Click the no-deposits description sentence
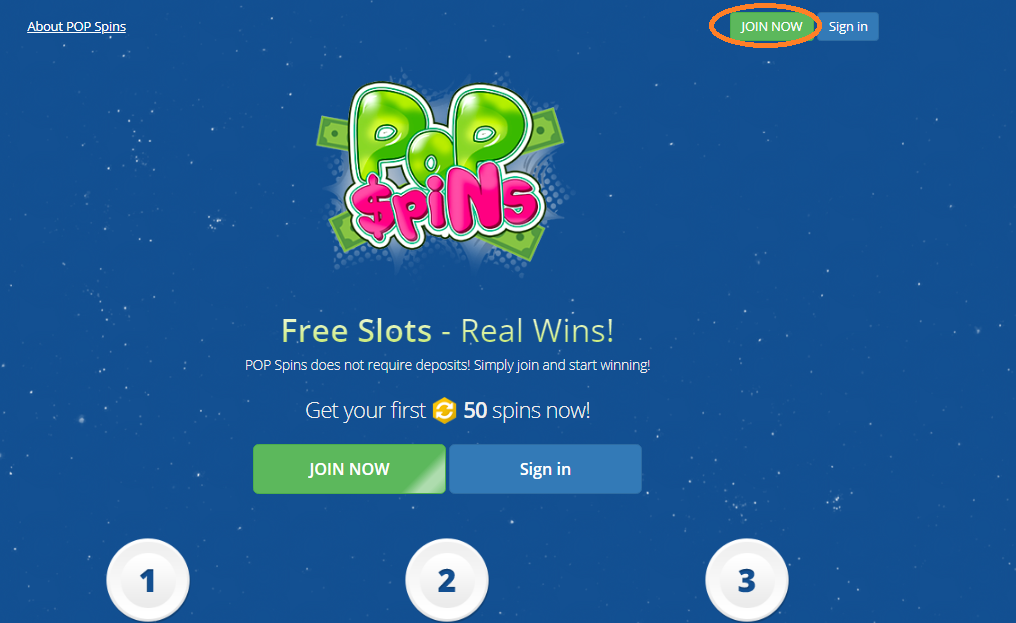The height and width of the screenshot is (623, 1016). pos(447,365)
